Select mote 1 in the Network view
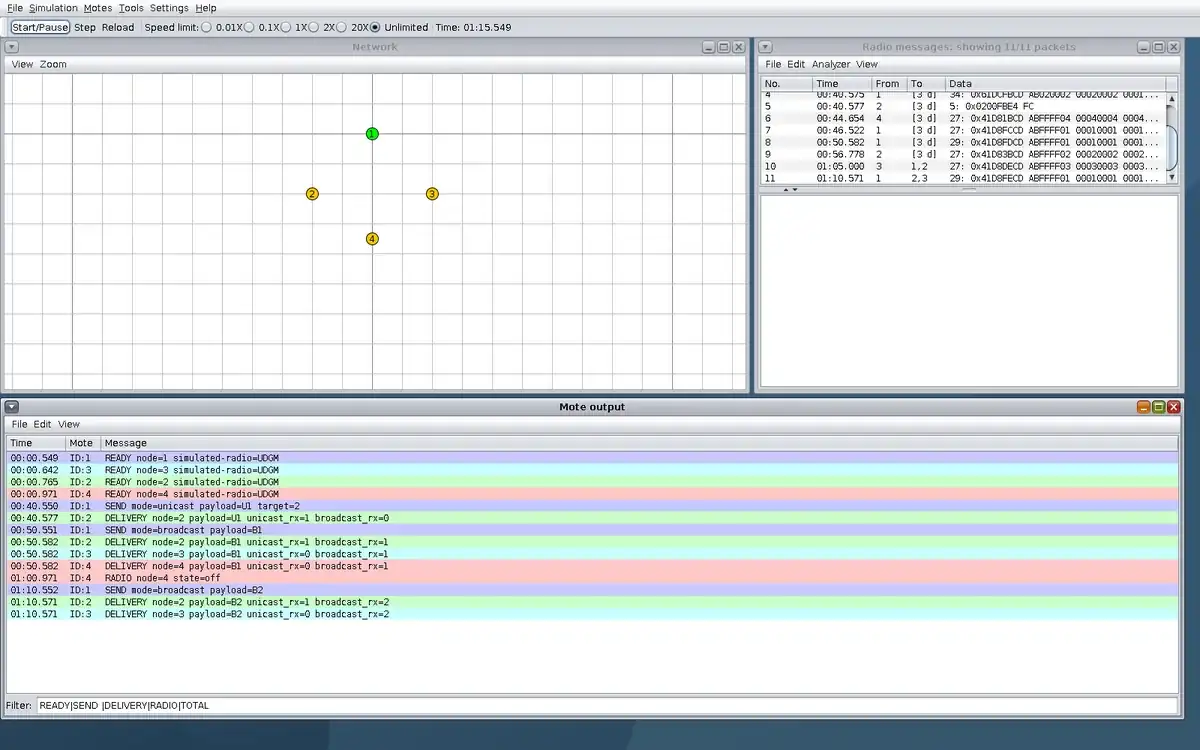This screenshot has height=750, width=1200. pyautogui.click(x=372, y=134)
